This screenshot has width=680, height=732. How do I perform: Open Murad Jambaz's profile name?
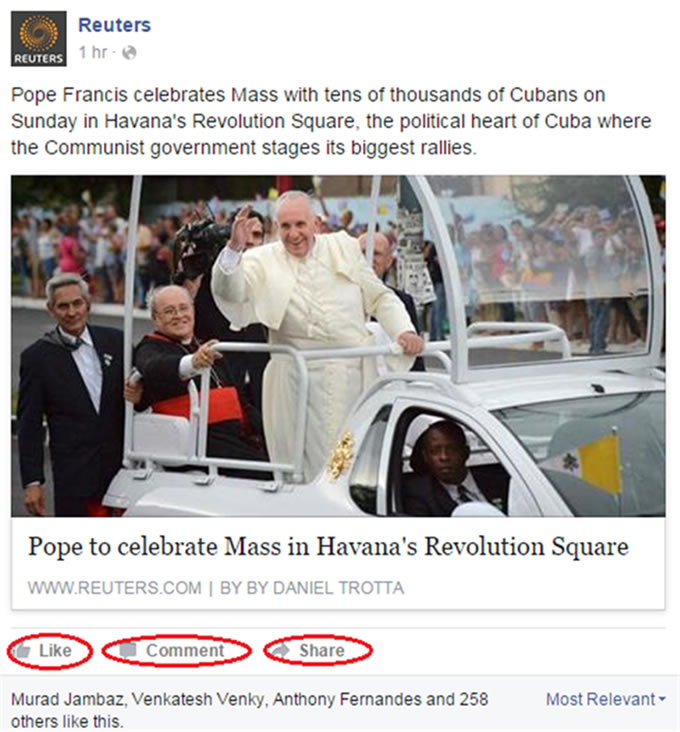tap(68, 699)
